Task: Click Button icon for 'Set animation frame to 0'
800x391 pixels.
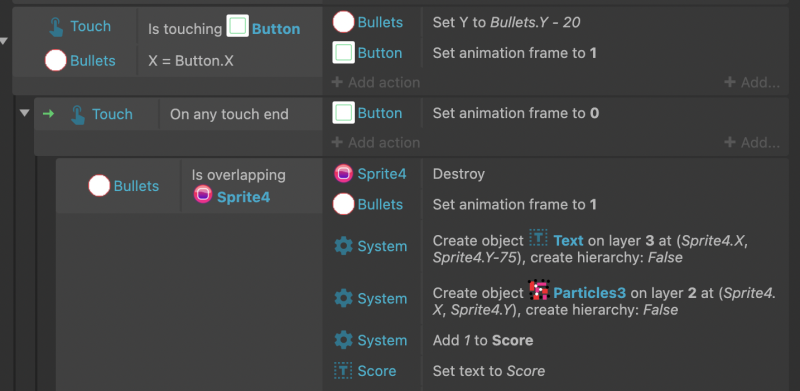Action: (x=343, y=113)
